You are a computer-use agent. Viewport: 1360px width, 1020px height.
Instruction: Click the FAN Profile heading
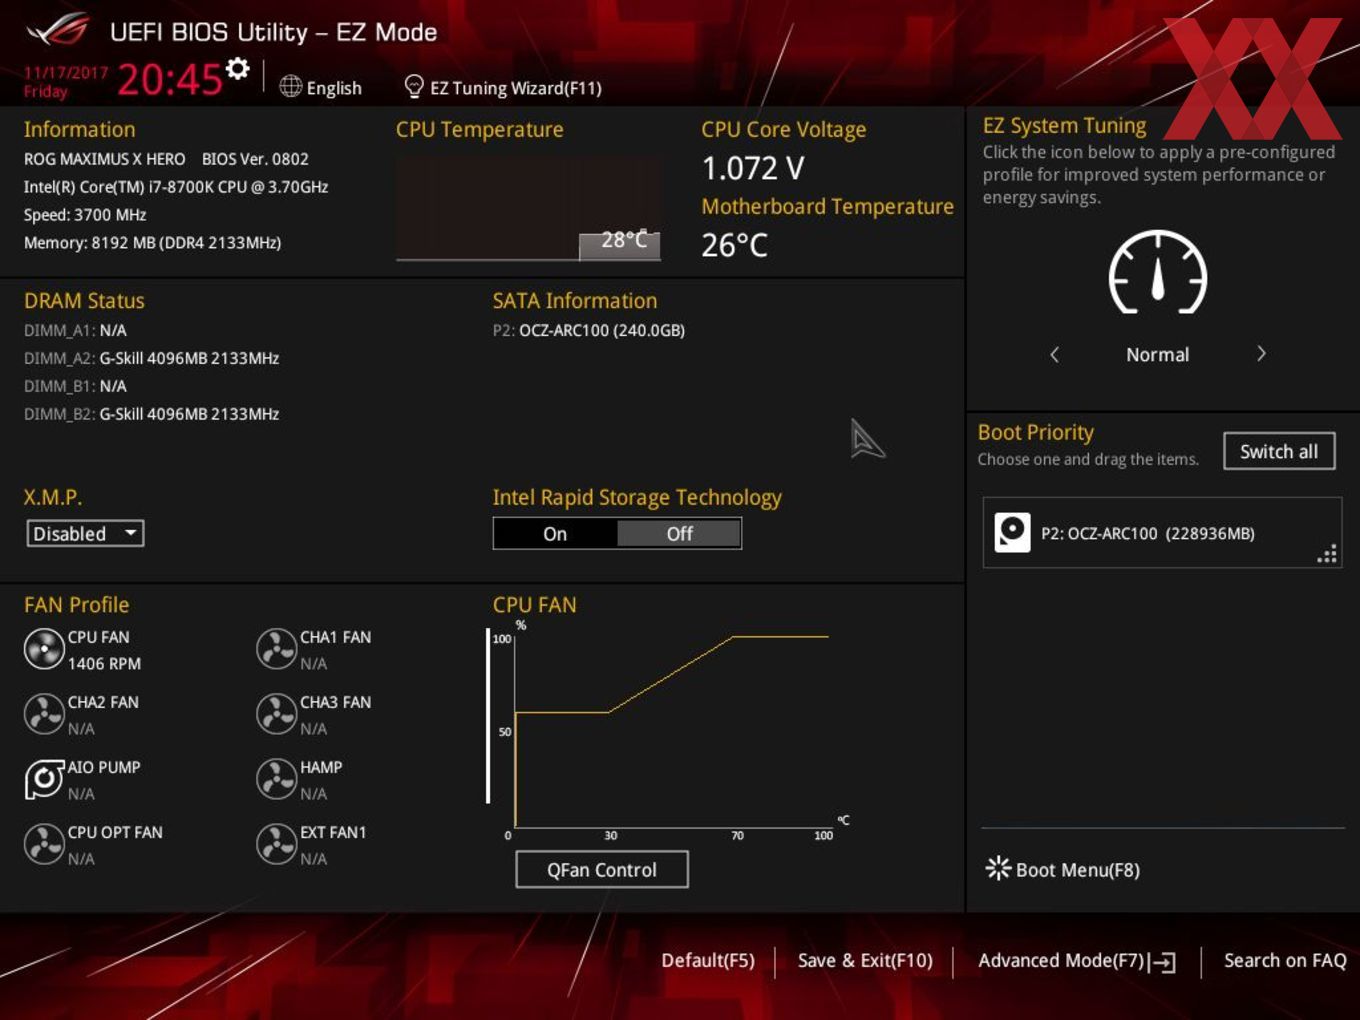tap(76, 605)
